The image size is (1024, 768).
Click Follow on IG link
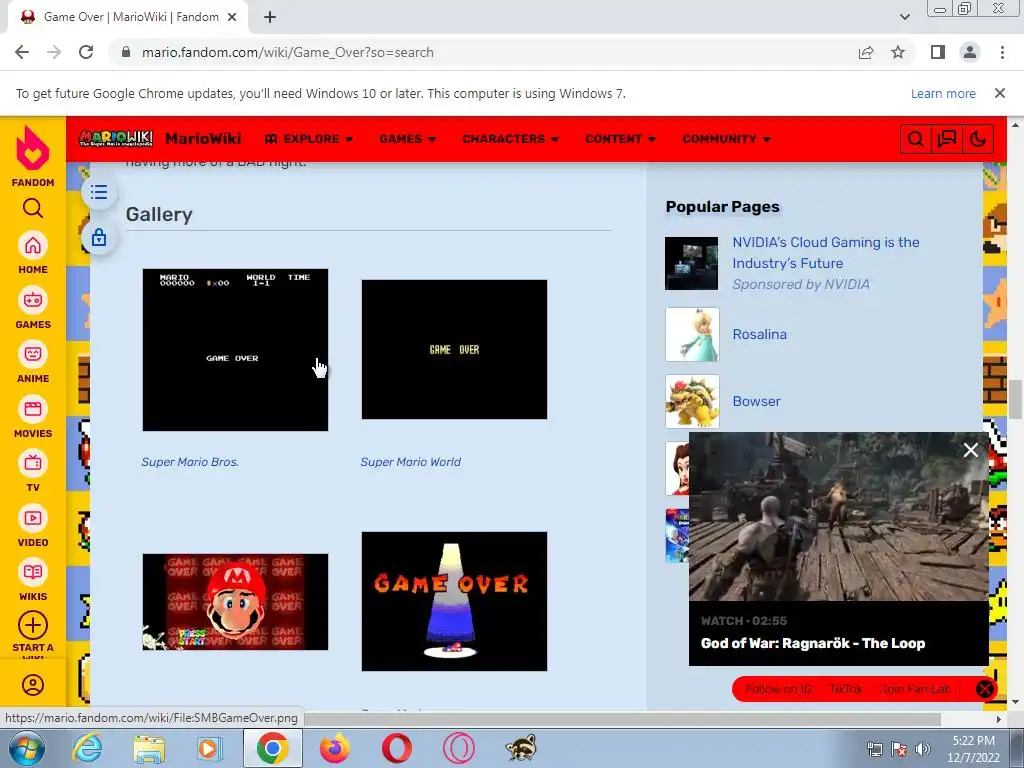(778, 689)
